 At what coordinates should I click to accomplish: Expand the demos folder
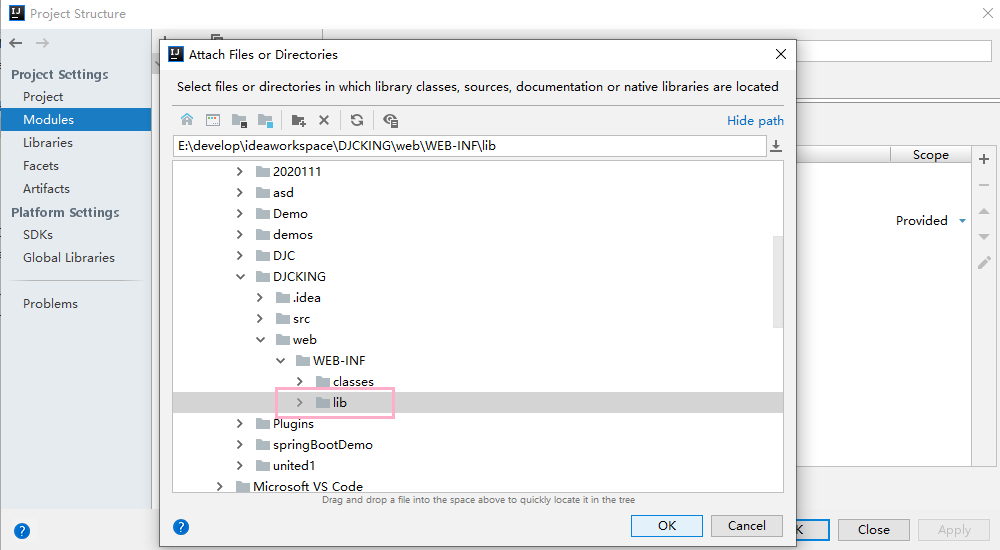240,234
